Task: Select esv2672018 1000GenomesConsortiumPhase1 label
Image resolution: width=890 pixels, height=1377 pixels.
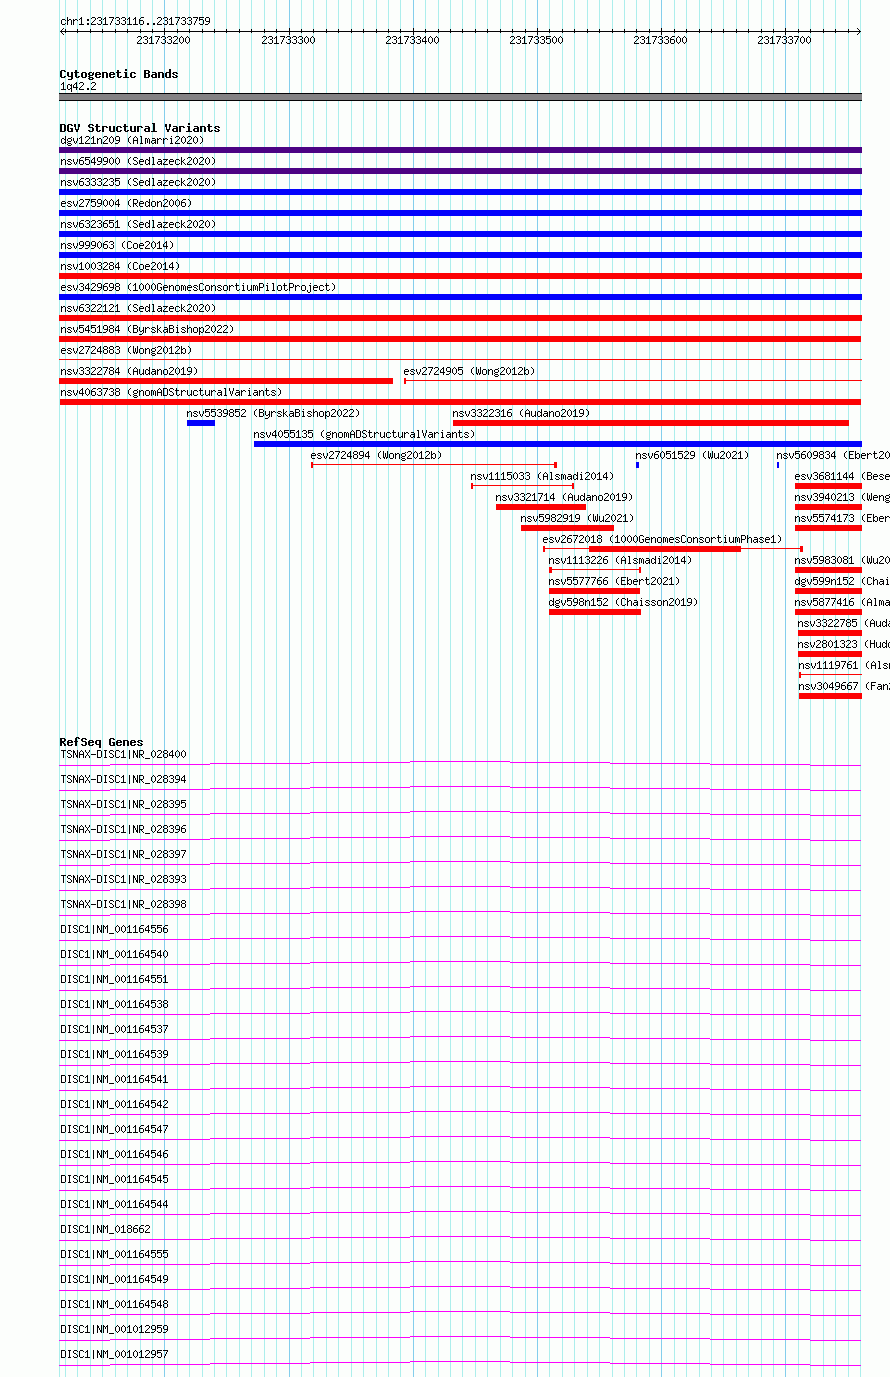Action: (662, 539)
